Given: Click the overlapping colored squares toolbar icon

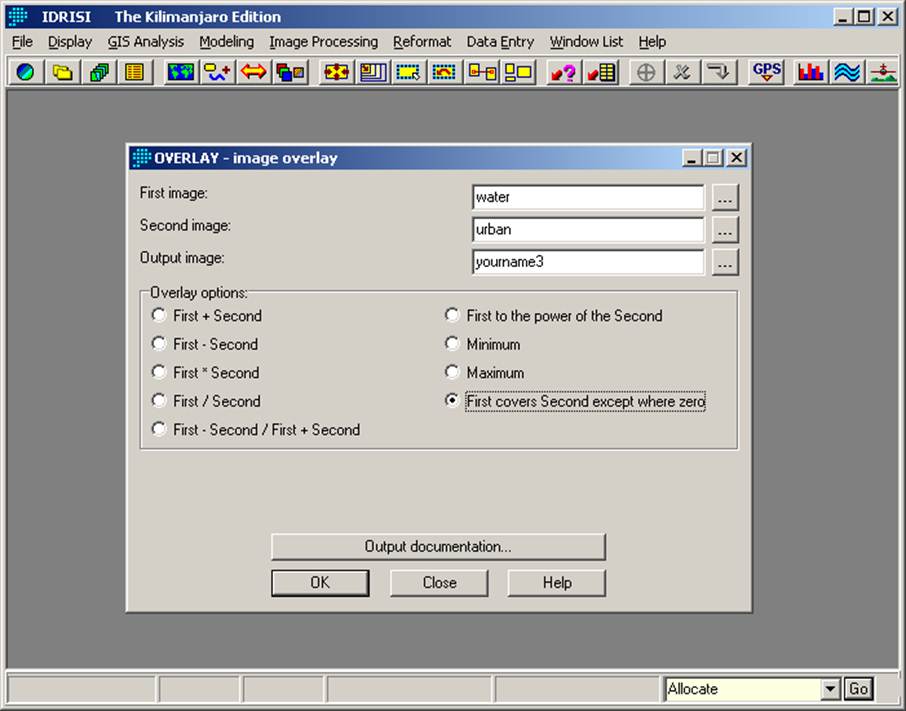Looking at the screenshot, I should [290, 72].
